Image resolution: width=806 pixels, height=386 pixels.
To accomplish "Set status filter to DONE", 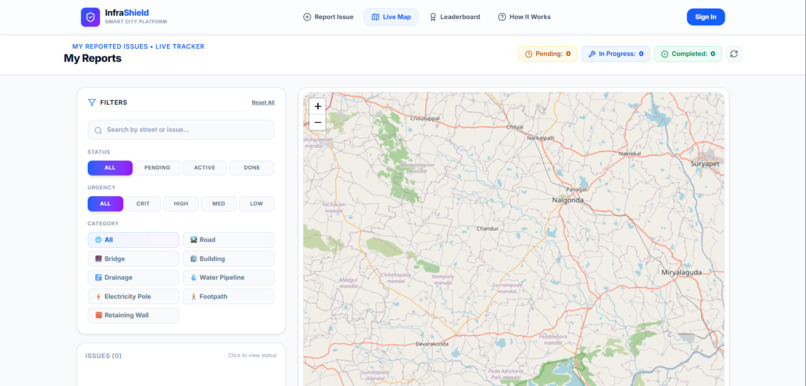I will (x=252, y=168).
